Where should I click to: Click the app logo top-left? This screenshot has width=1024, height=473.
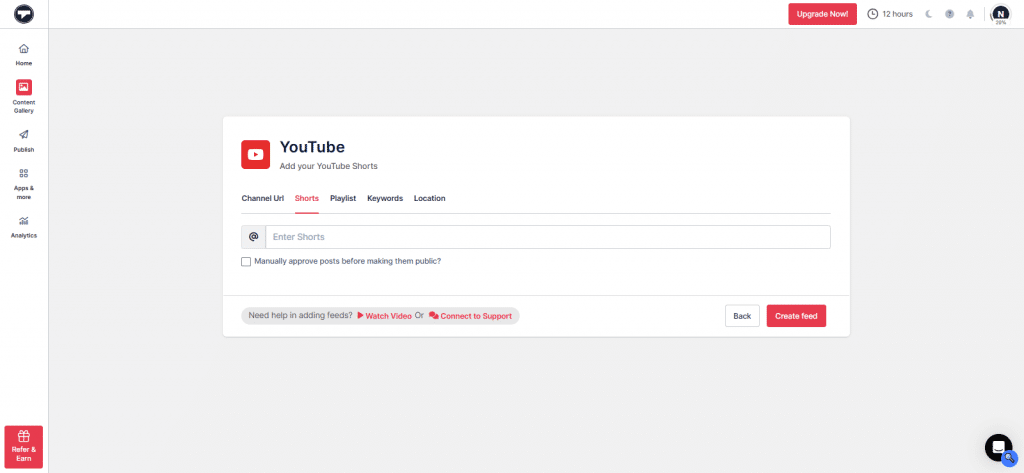24,14
